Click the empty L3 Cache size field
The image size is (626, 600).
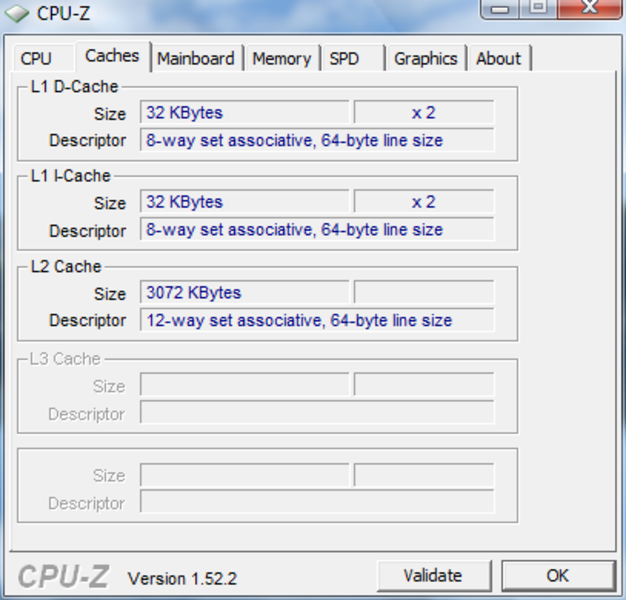coord(245,385)
